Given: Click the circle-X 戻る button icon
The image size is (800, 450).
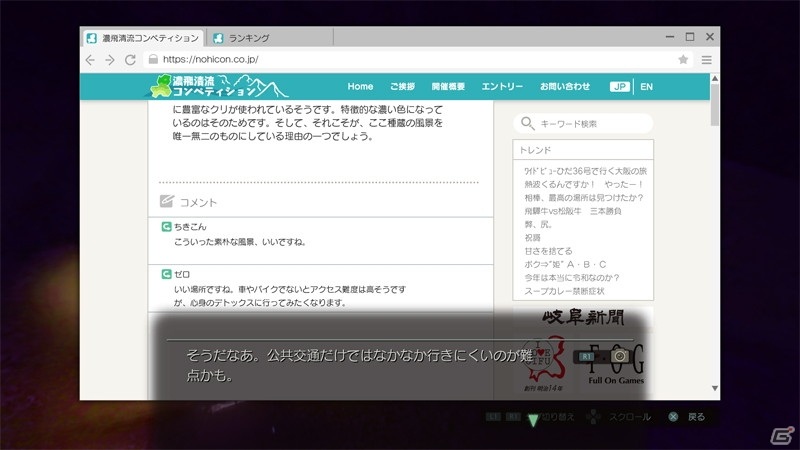Looking at the screenshot, I should pos(673,417).
